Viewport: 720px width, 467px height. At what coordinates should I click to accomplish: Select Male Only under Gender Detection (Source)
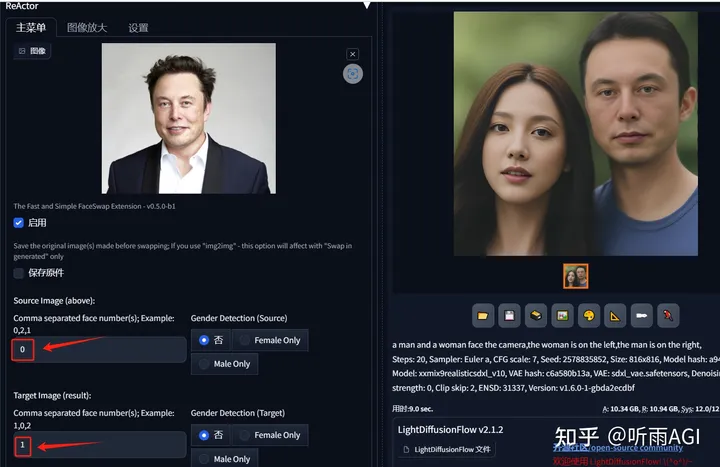click(x=225, y=364)
